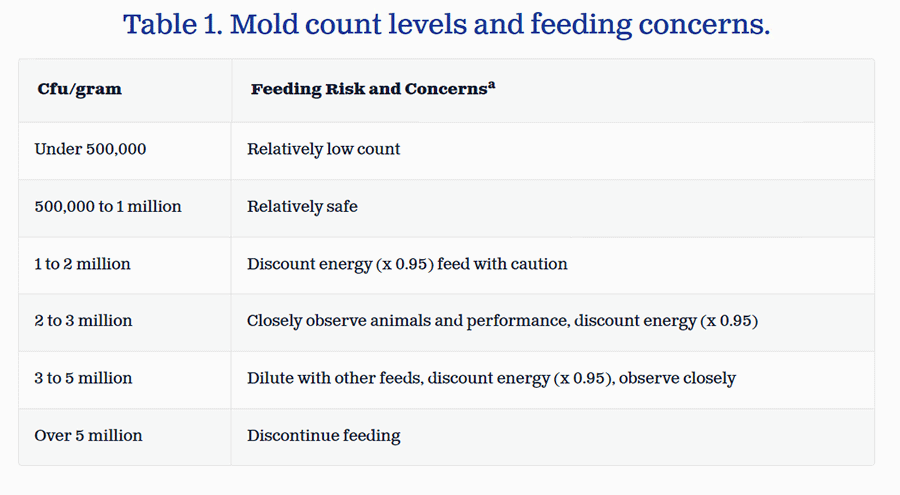Select the "500,000 to 1 million" cell

[108, 207]
